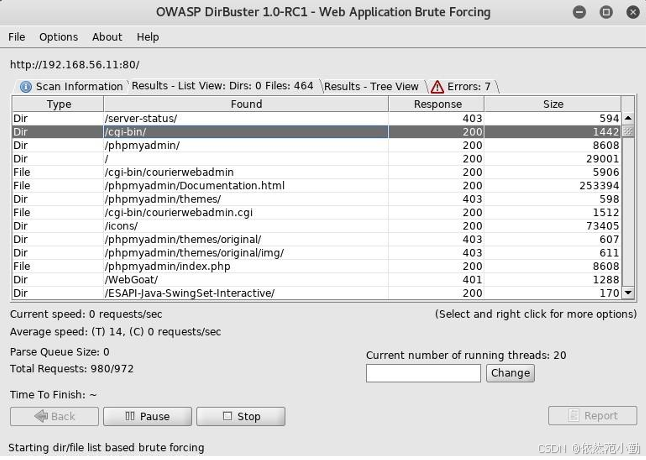Sort results by the Type column header
646x460 pixels.
point(58,104)
